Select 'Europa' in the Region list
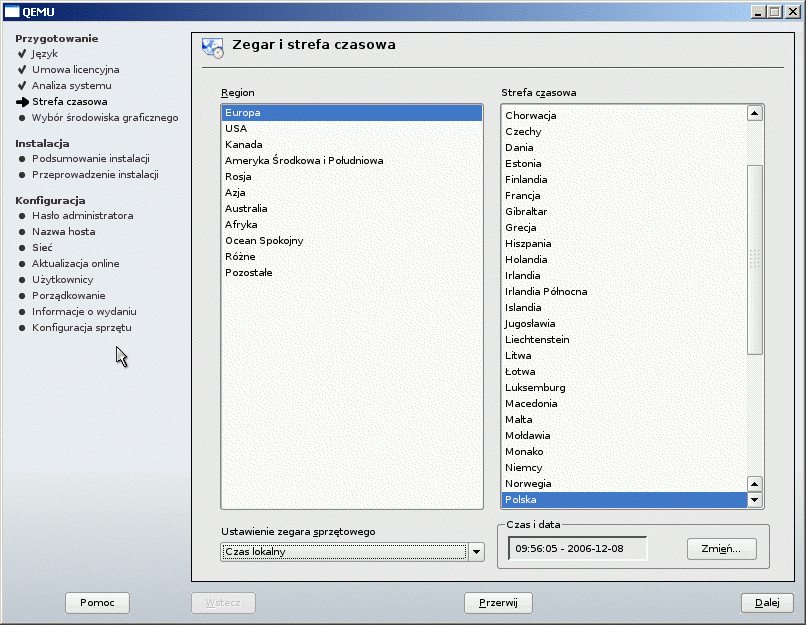806x625 pixels. pyautogui.click(x=351, y=113)
